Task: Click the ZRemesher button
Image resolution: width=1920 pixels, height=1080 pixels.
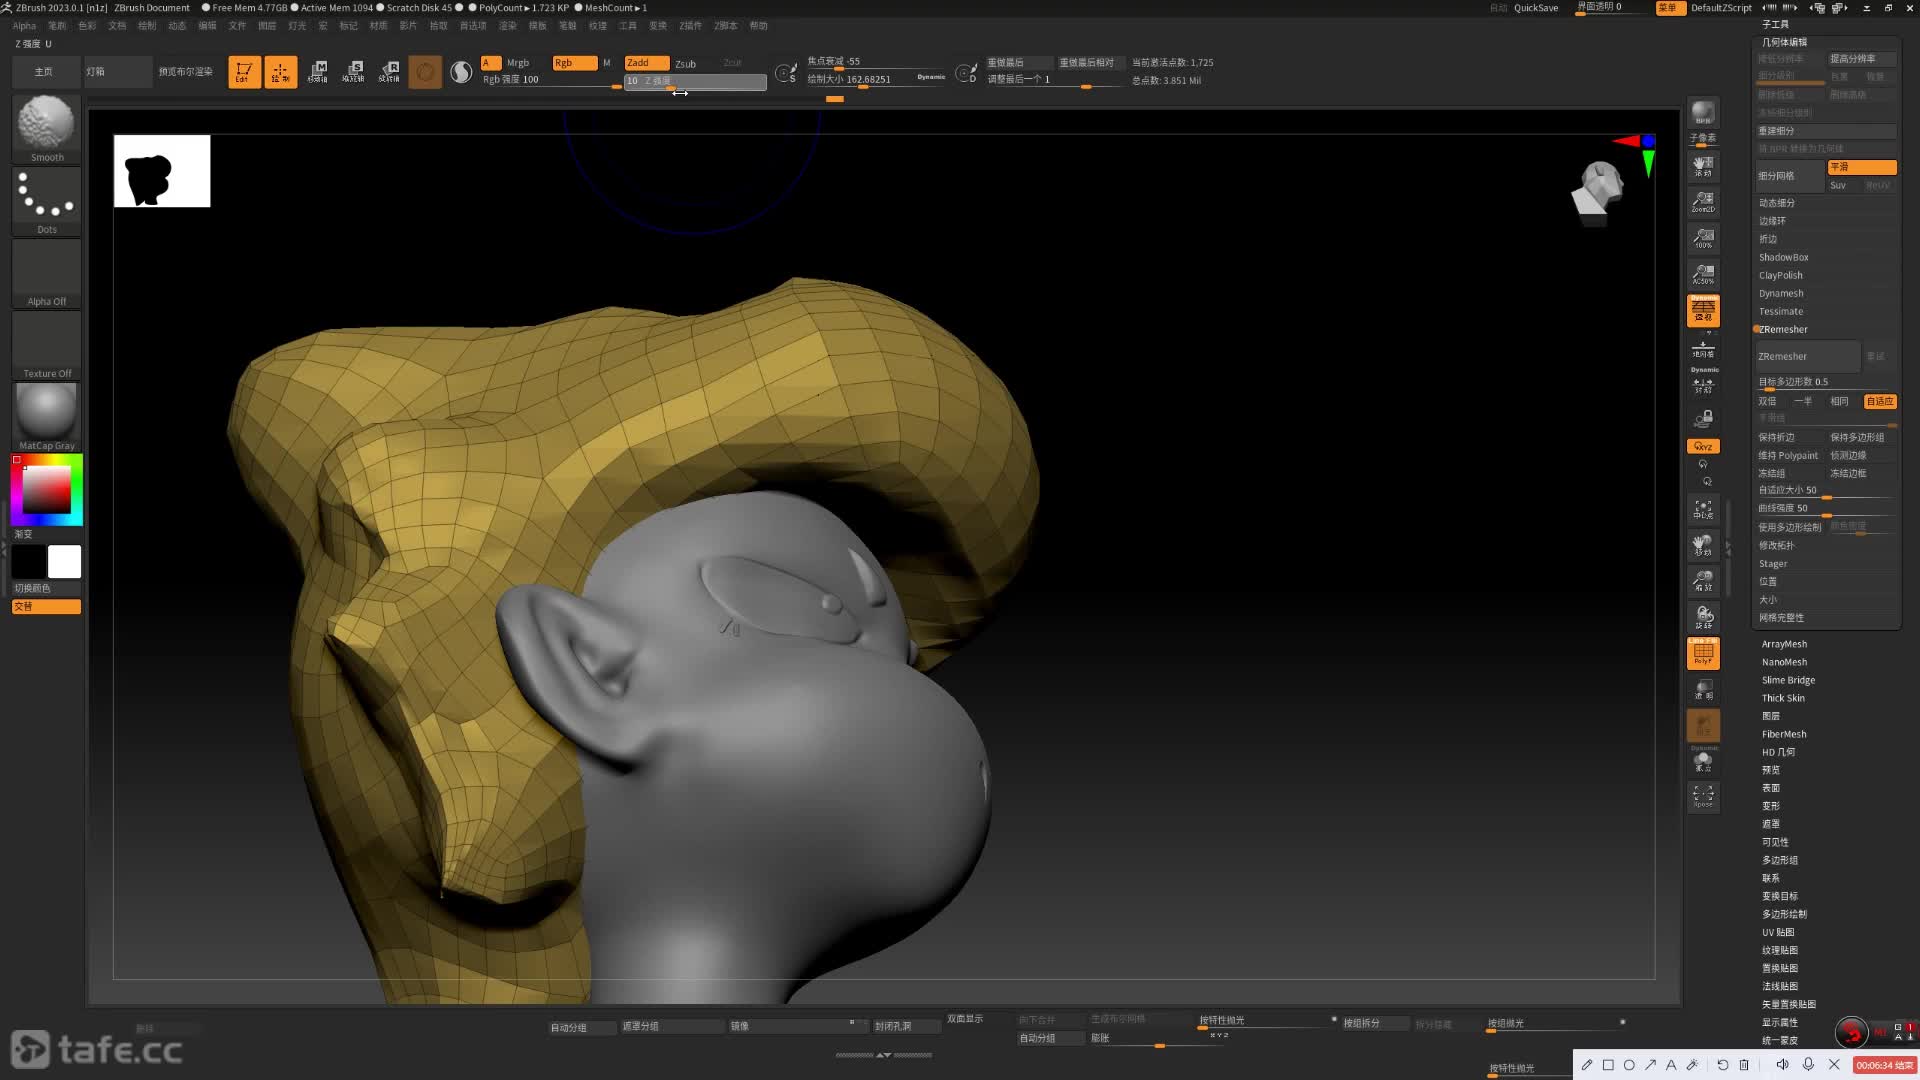Action: coord(1808,357)
